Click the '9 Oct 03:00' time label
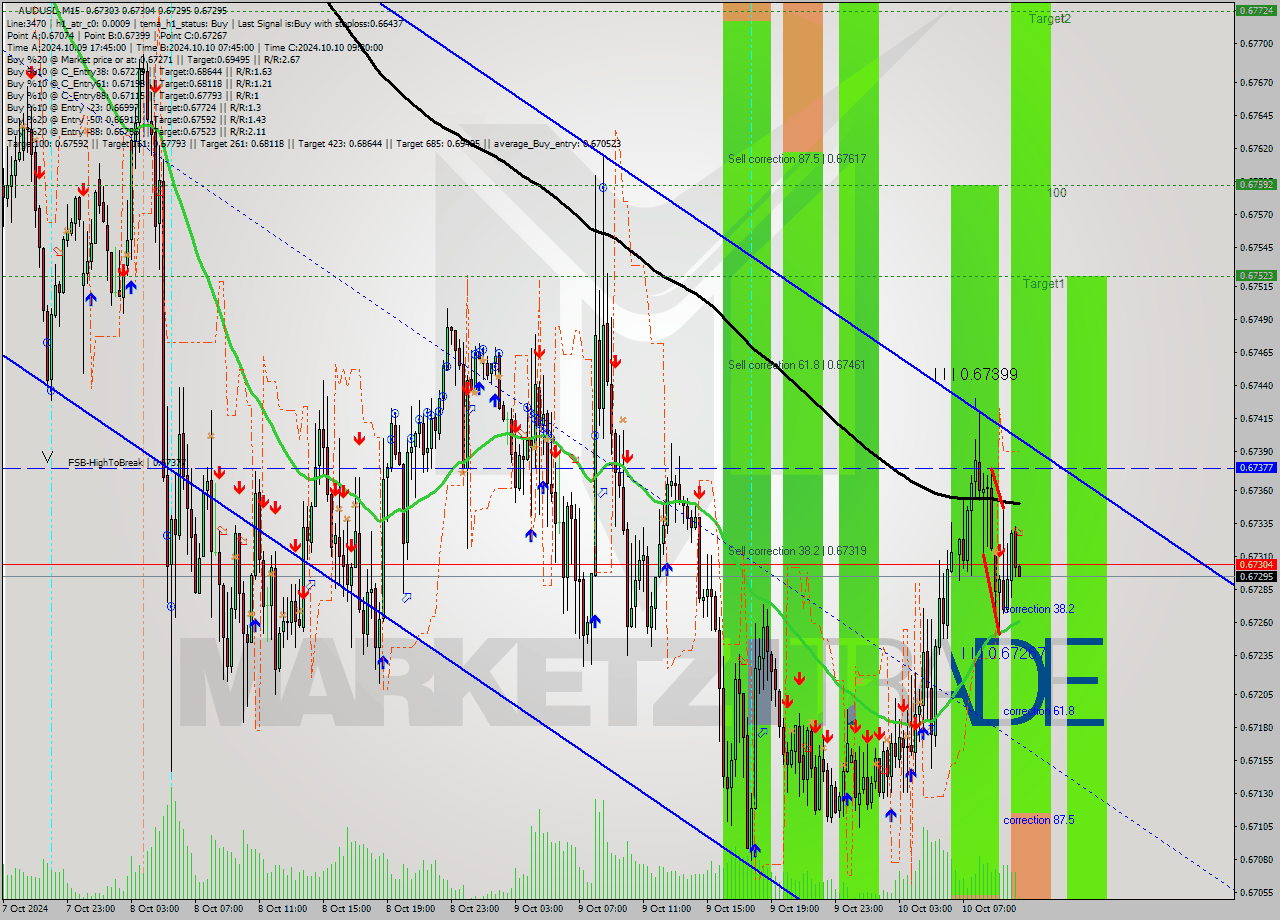 point(538,909)
